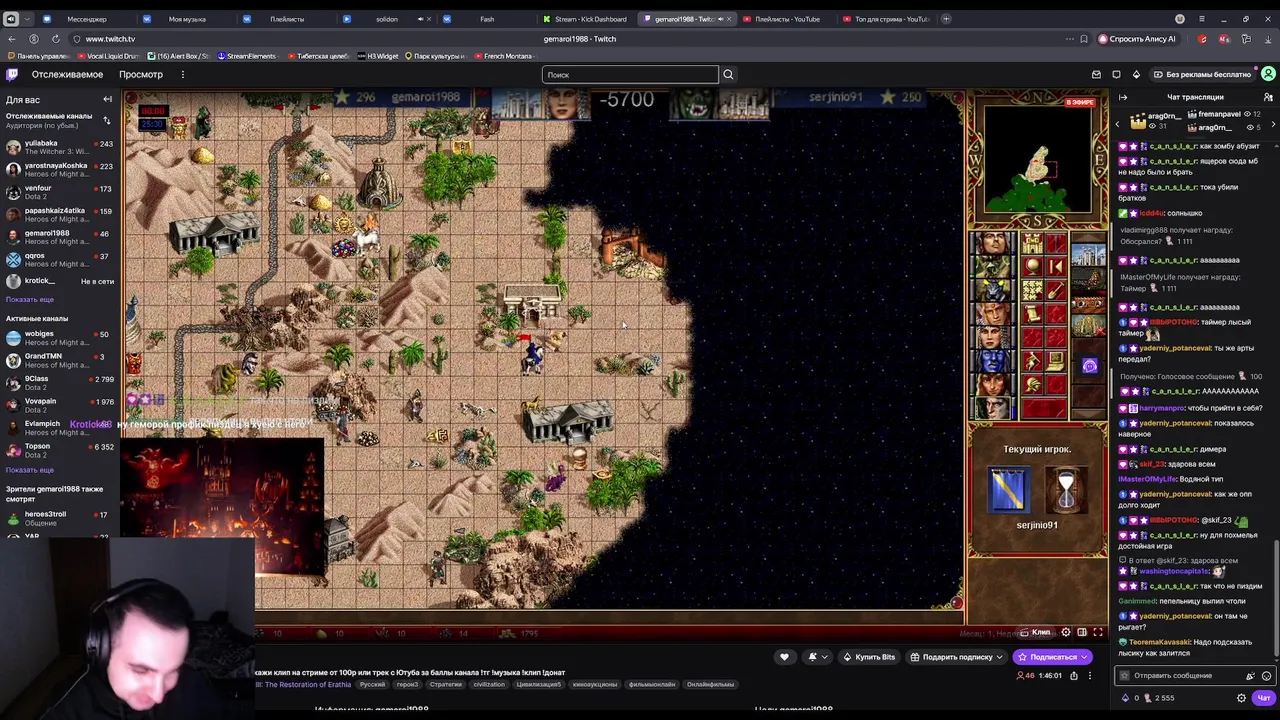Switch to theatre mode

(x=1081, y=632)
